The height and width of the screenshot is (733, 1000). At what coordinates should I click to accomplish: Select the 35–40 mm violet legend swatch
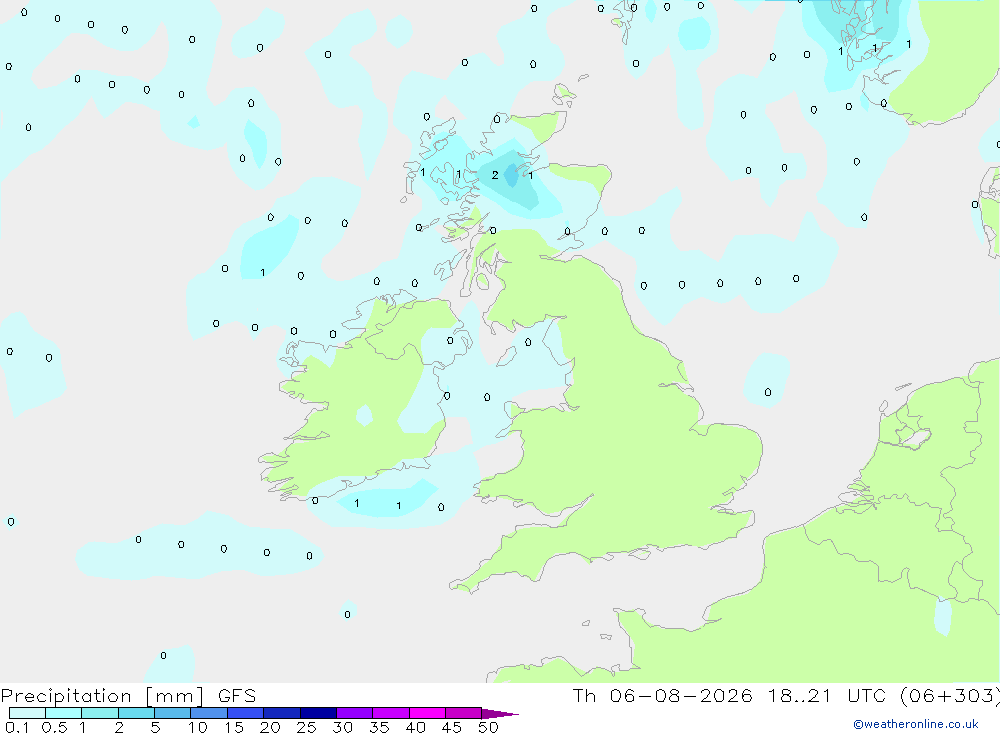click(x=391, y=713)
